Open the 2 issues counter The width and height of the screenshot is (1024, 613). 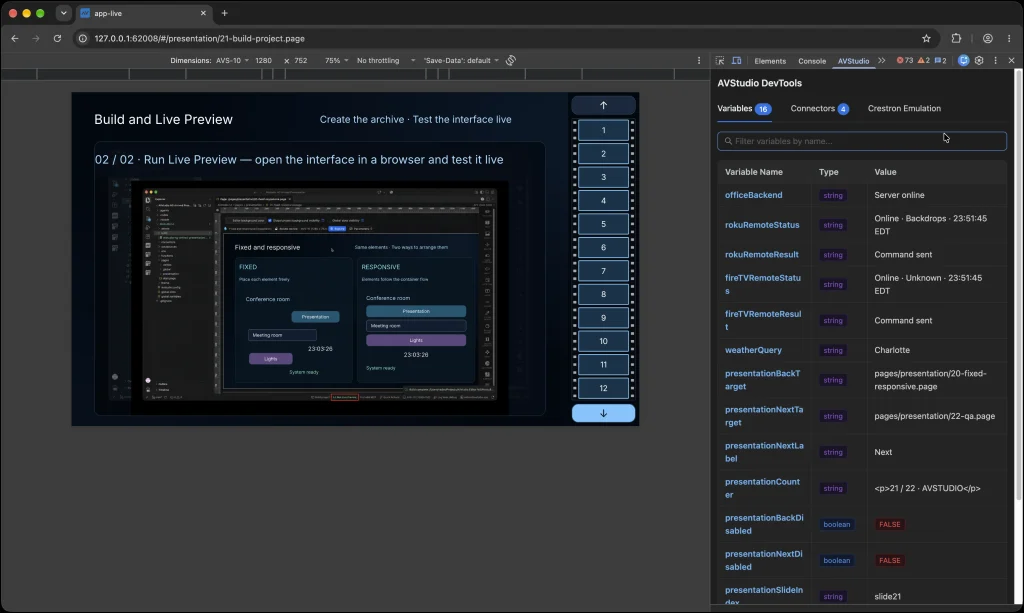tap(940, 61)
